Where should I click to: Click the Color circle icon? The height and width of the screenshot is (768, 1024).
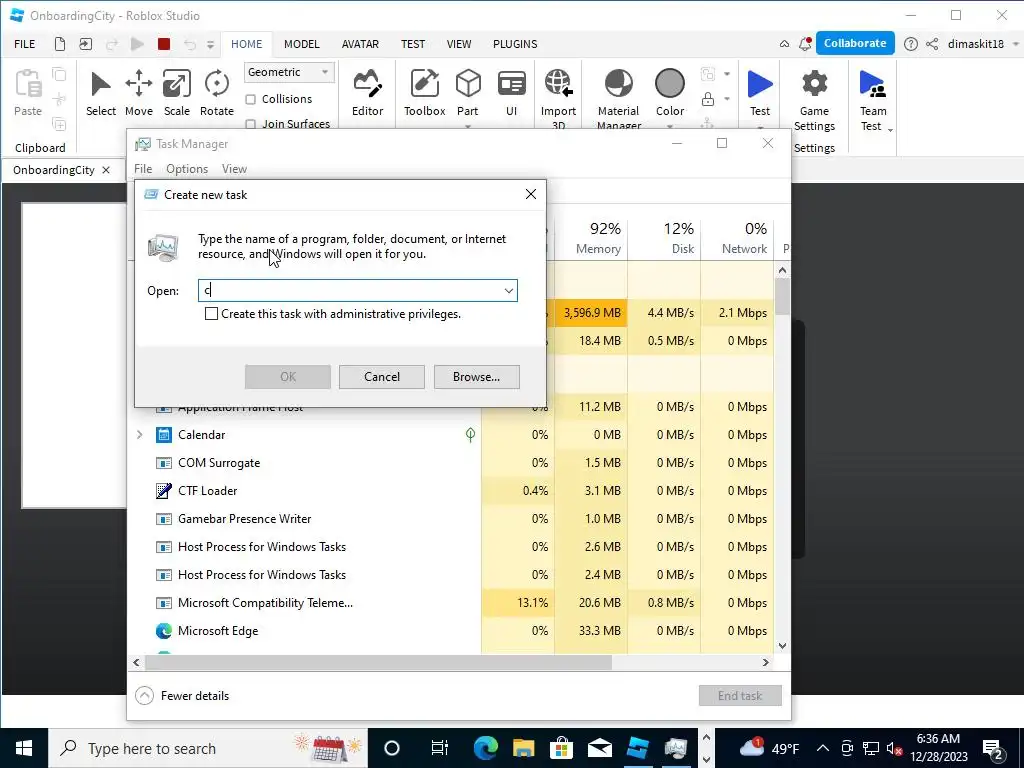pos(669,84)
